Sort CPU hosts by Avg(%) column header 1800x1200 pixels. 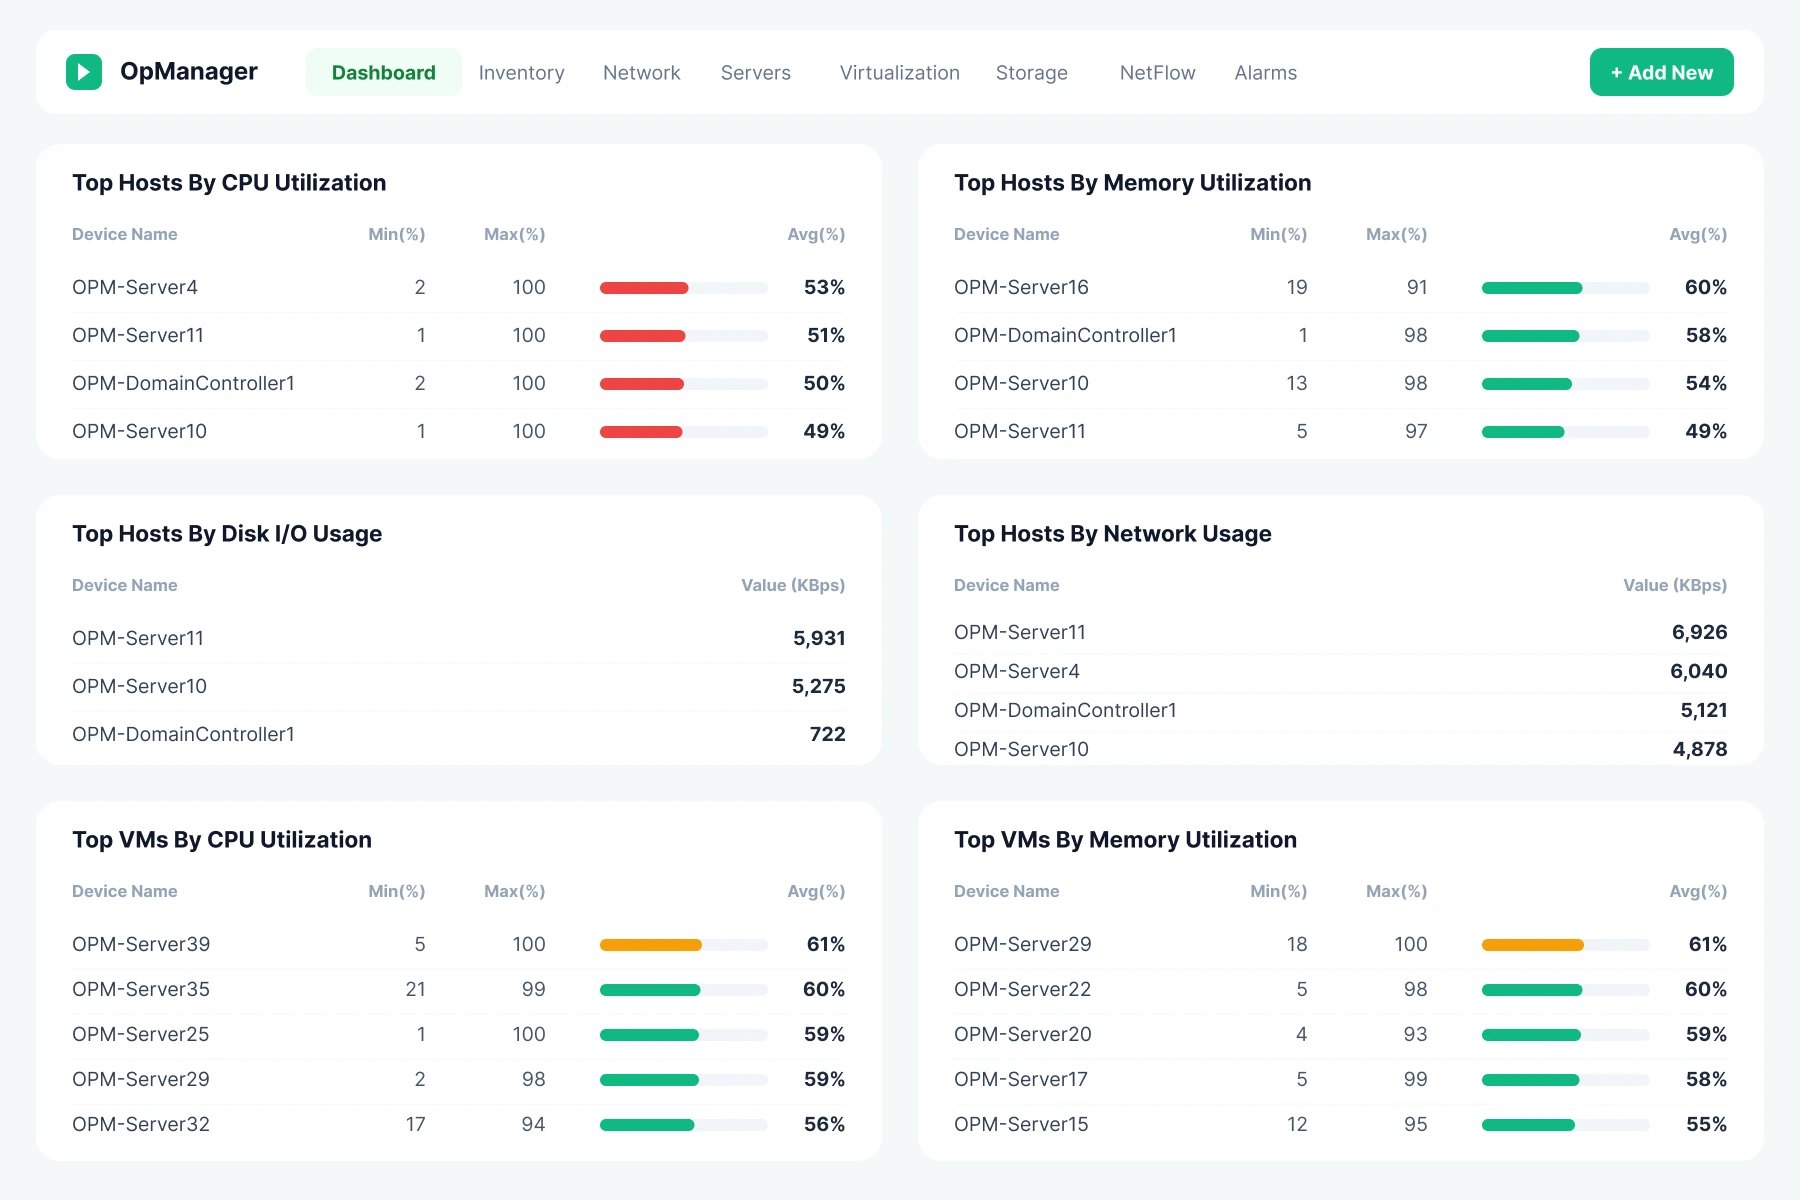(815, 235)
